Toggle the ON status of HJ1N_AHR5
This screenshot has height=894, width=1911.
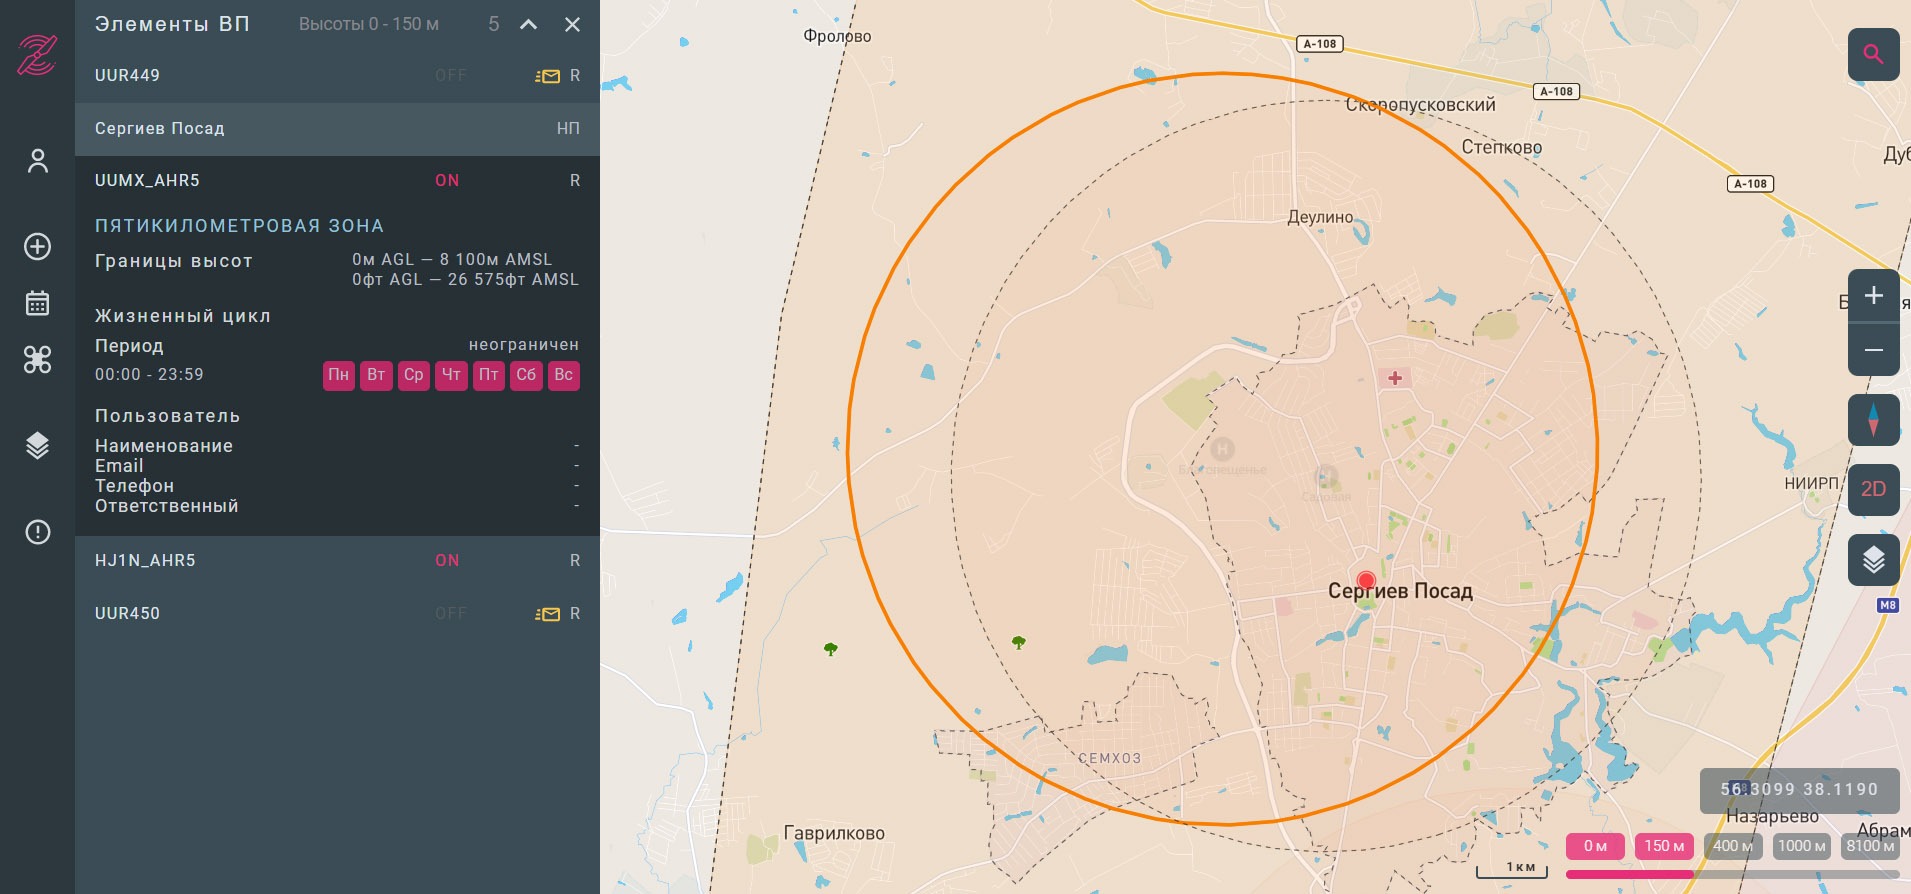[x=447, y=561]
